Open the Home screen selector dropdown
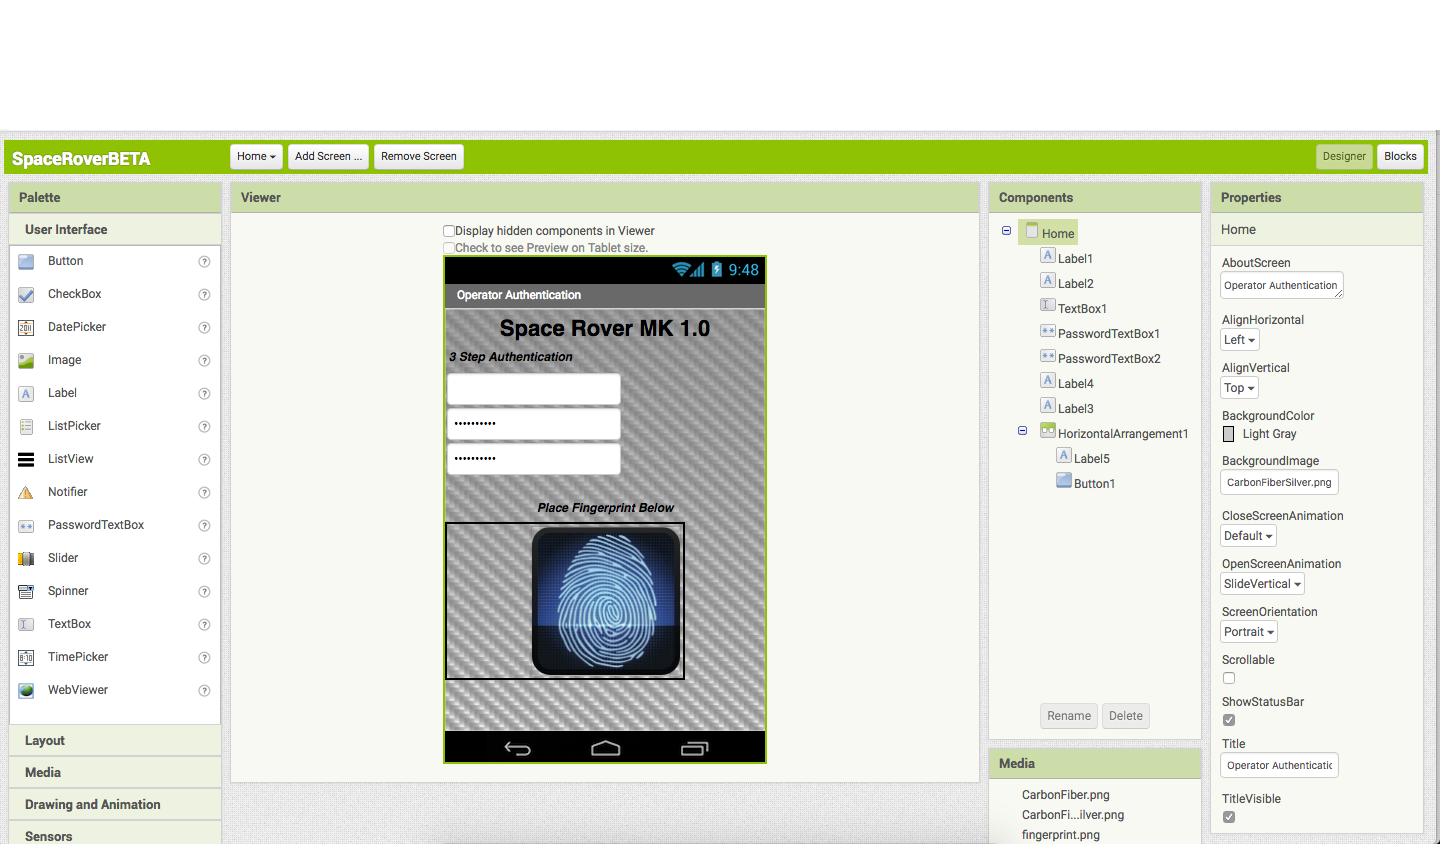The width and height of the screenshot is (1440, 844). 256,156
